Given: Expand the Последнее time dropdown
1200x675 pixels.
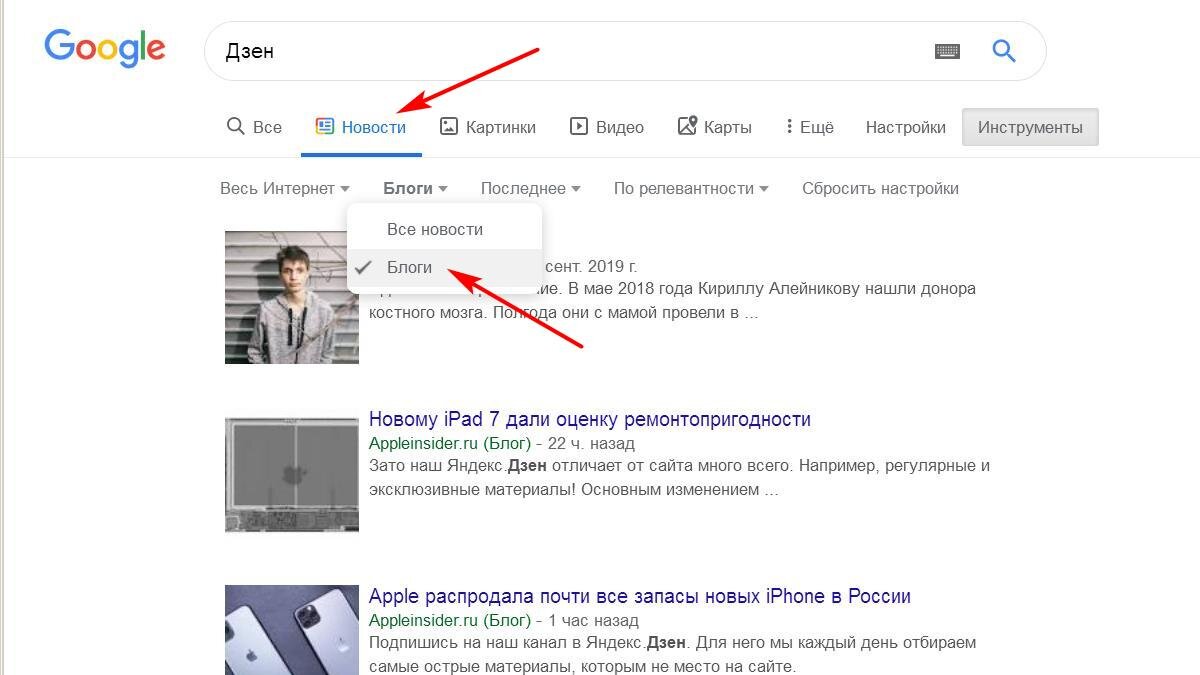Looking at the screenshot, I should (x=530, y=188).
